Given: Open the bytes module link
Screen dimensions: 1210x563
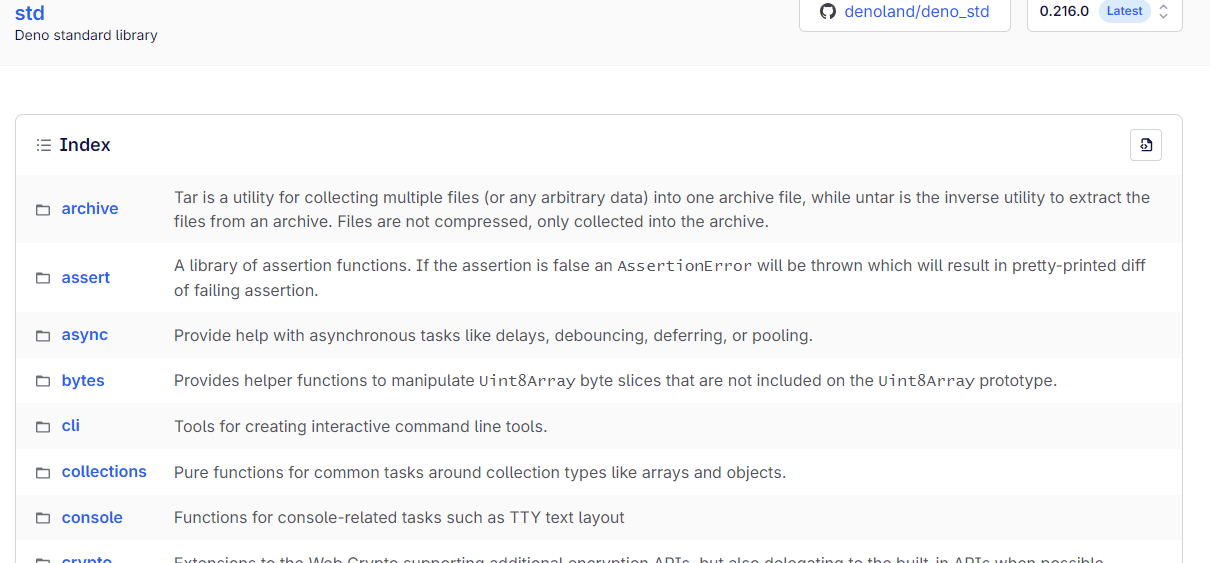Looking at the screenshot, I should tap(83, 381).
